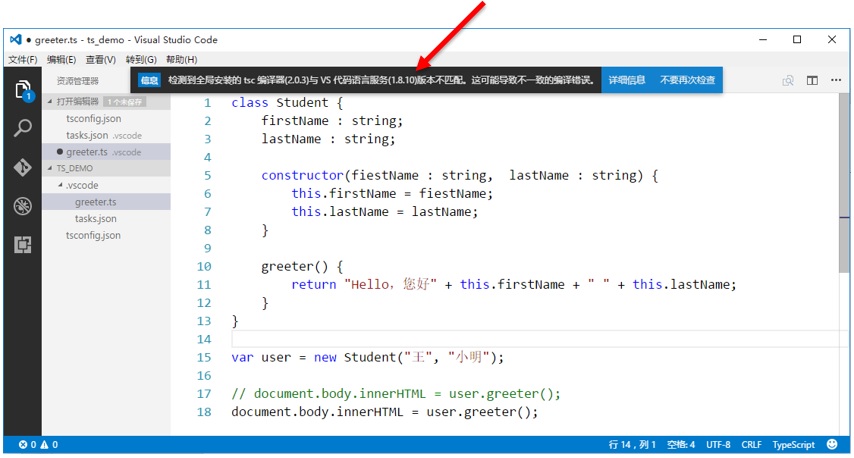Open the 帮助(H) menu
The height and width of the screenshot is (458, 854).
(181, 59)
